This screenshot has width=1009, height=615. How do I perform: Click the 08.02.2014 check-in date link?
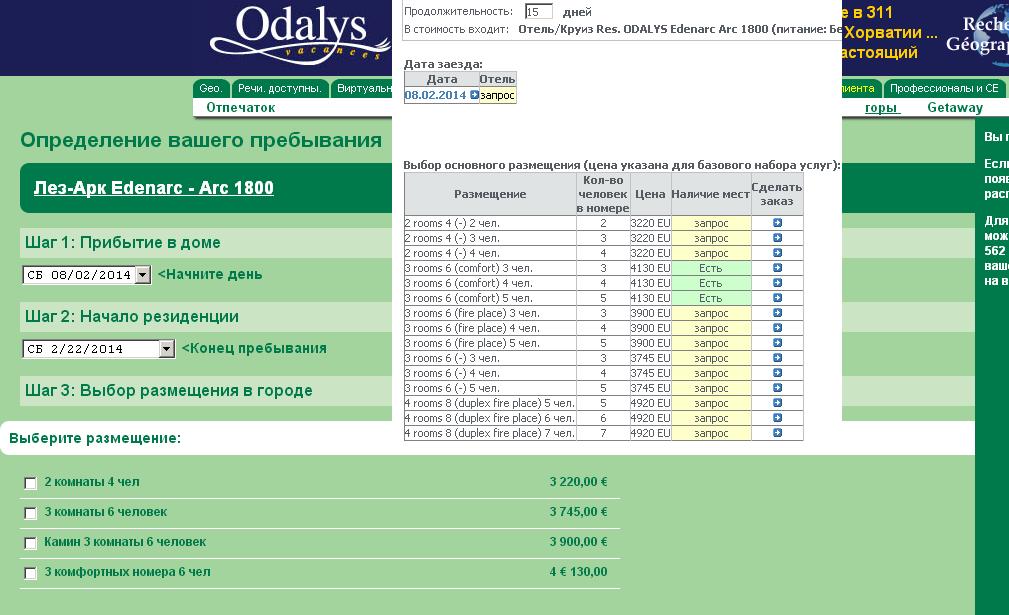(435, 95)
